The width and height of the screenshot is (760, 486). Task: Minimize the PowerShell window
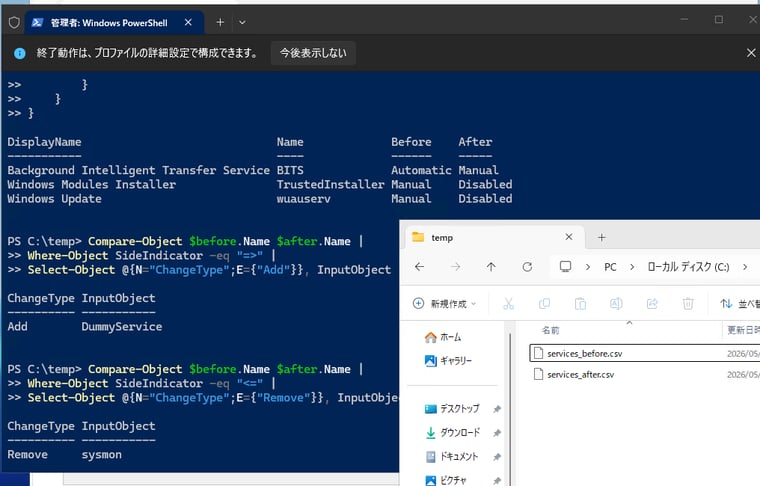point(684,19)
